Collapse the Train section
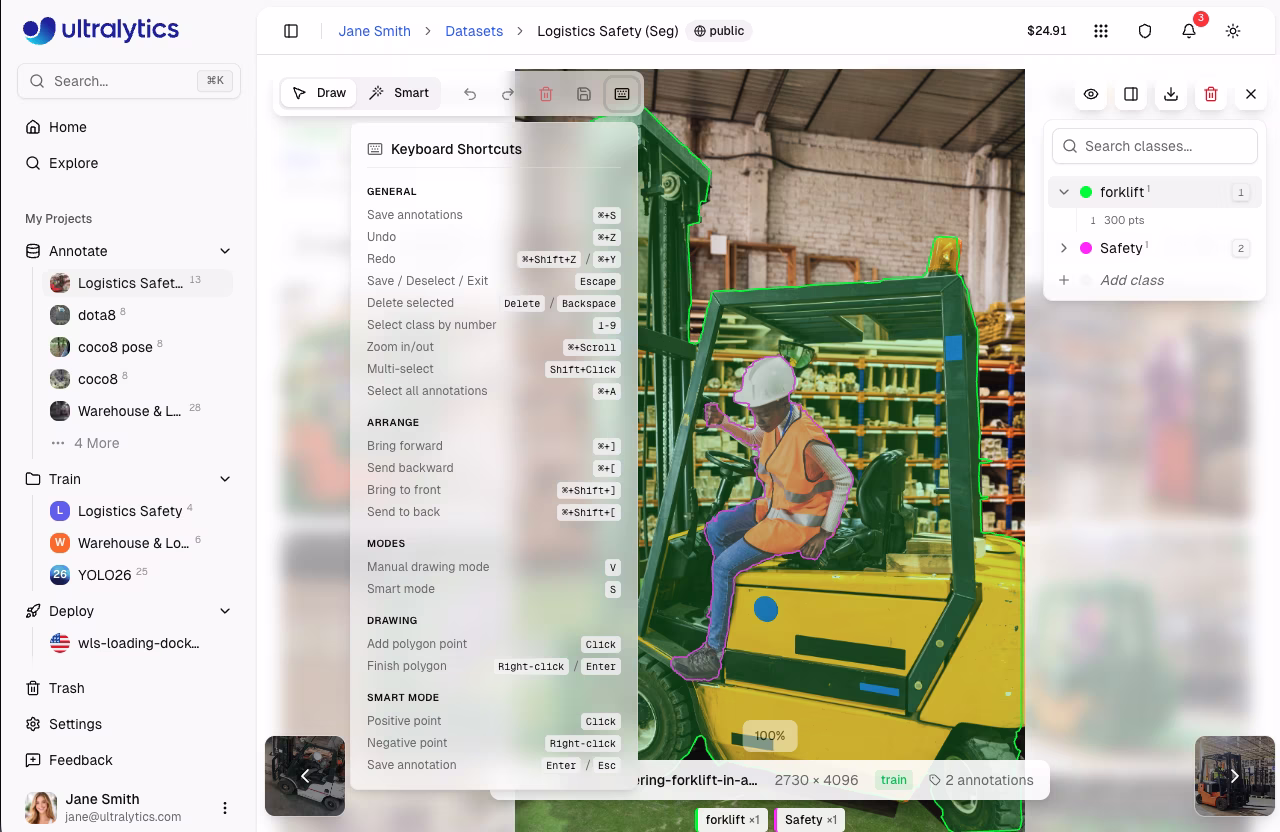Image resolution: width=1280 pixels, height=832 pixels. 225,479
